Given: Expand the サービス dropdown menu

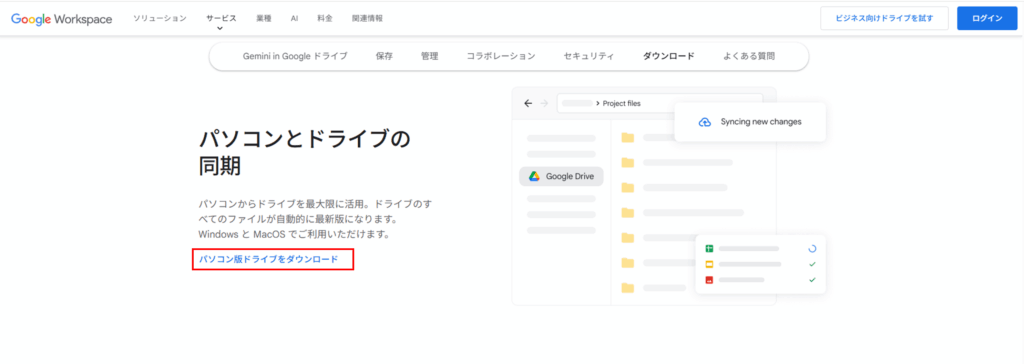Looking at the screenshot, I should pyautogui.click(x=221, y=21).
